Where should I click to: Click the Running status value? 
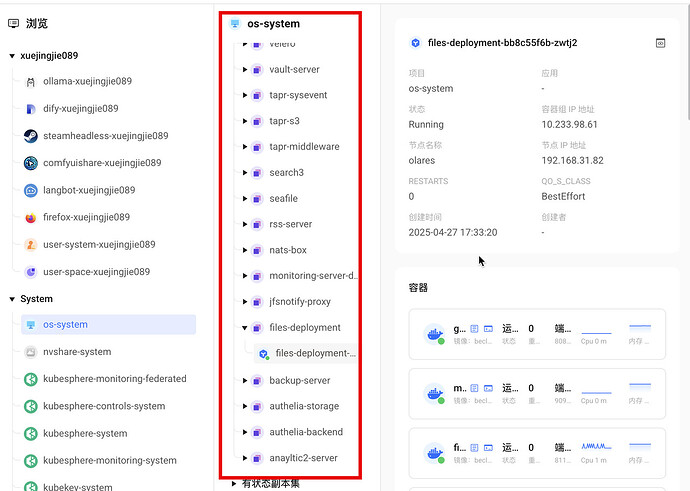426,125
